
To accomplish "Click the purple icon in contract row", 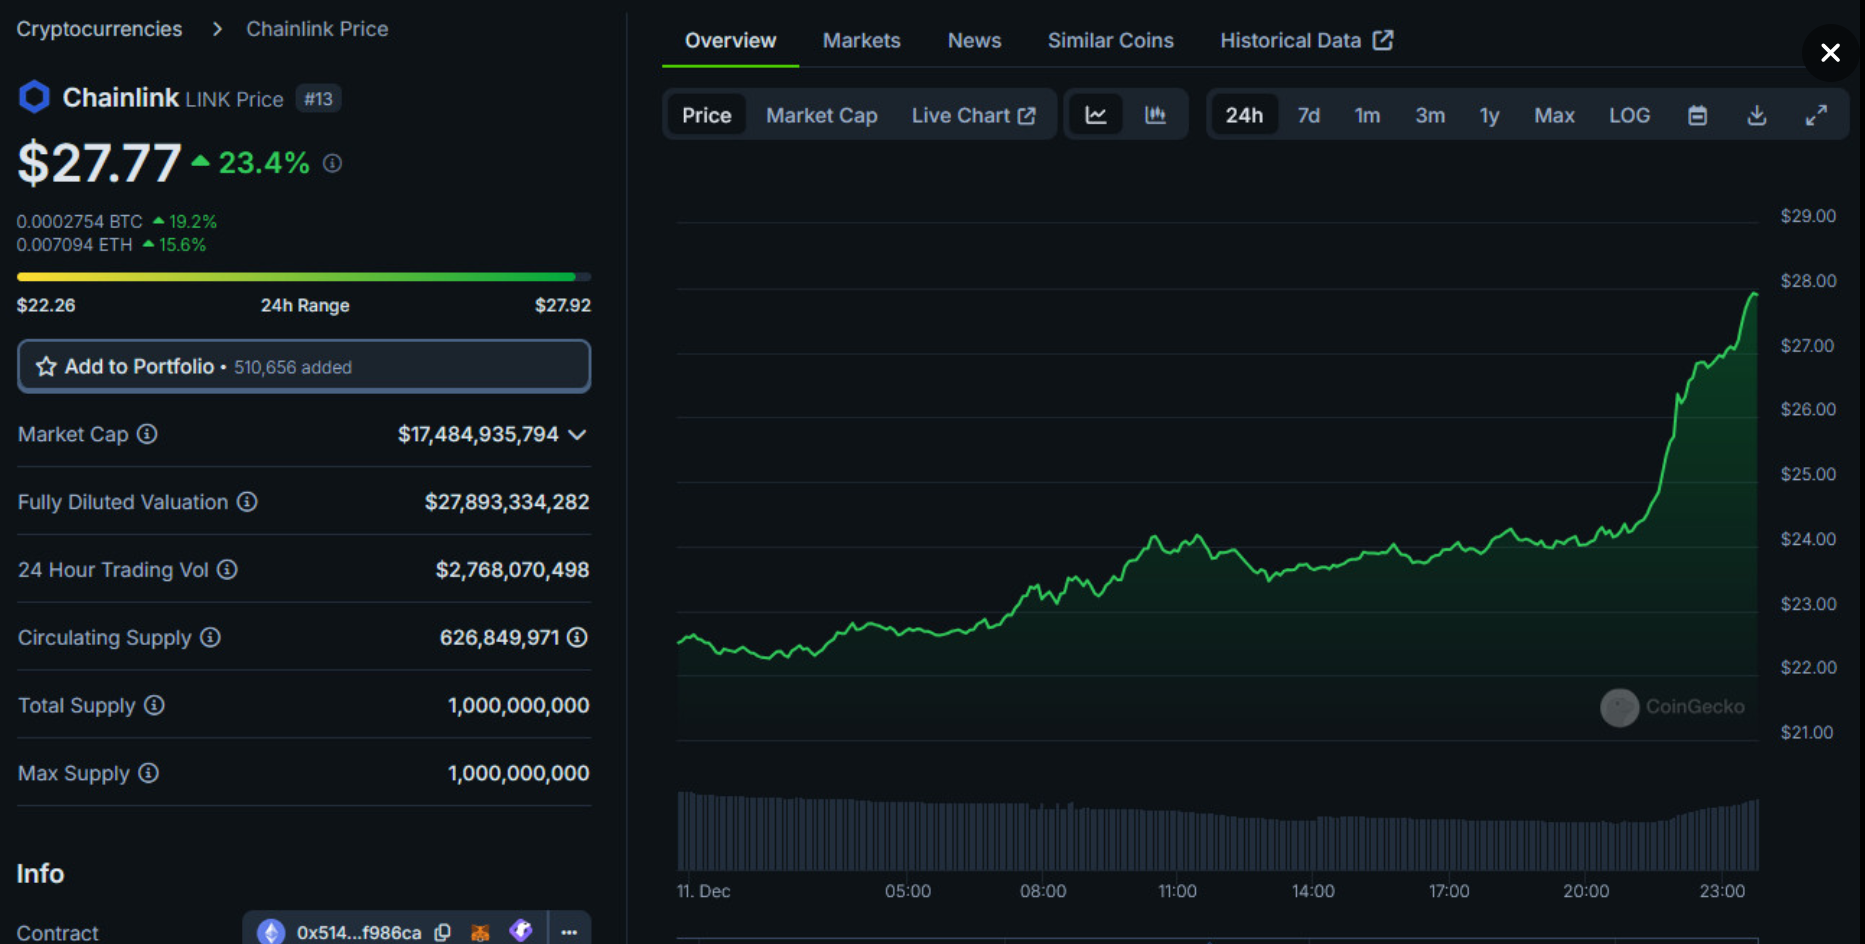I will point(520,931).
